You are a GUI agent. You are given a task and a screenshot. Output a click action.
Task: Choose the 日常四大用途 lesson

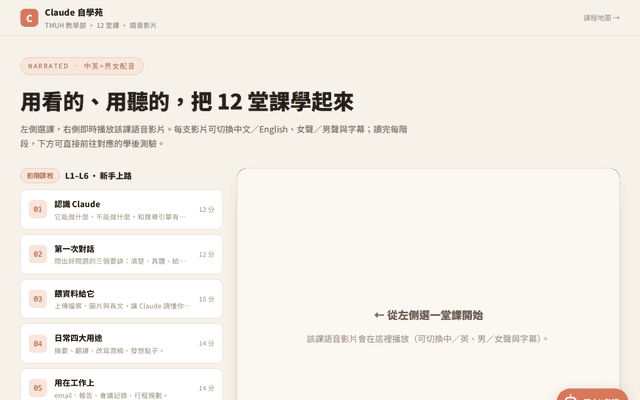[122, 344]
